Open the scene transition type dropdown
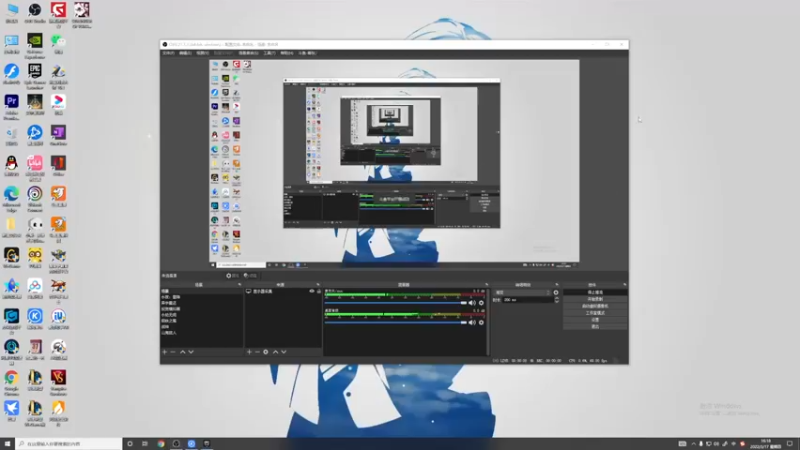The height and width of the screenshot is (450, 800). click(522, 292)
